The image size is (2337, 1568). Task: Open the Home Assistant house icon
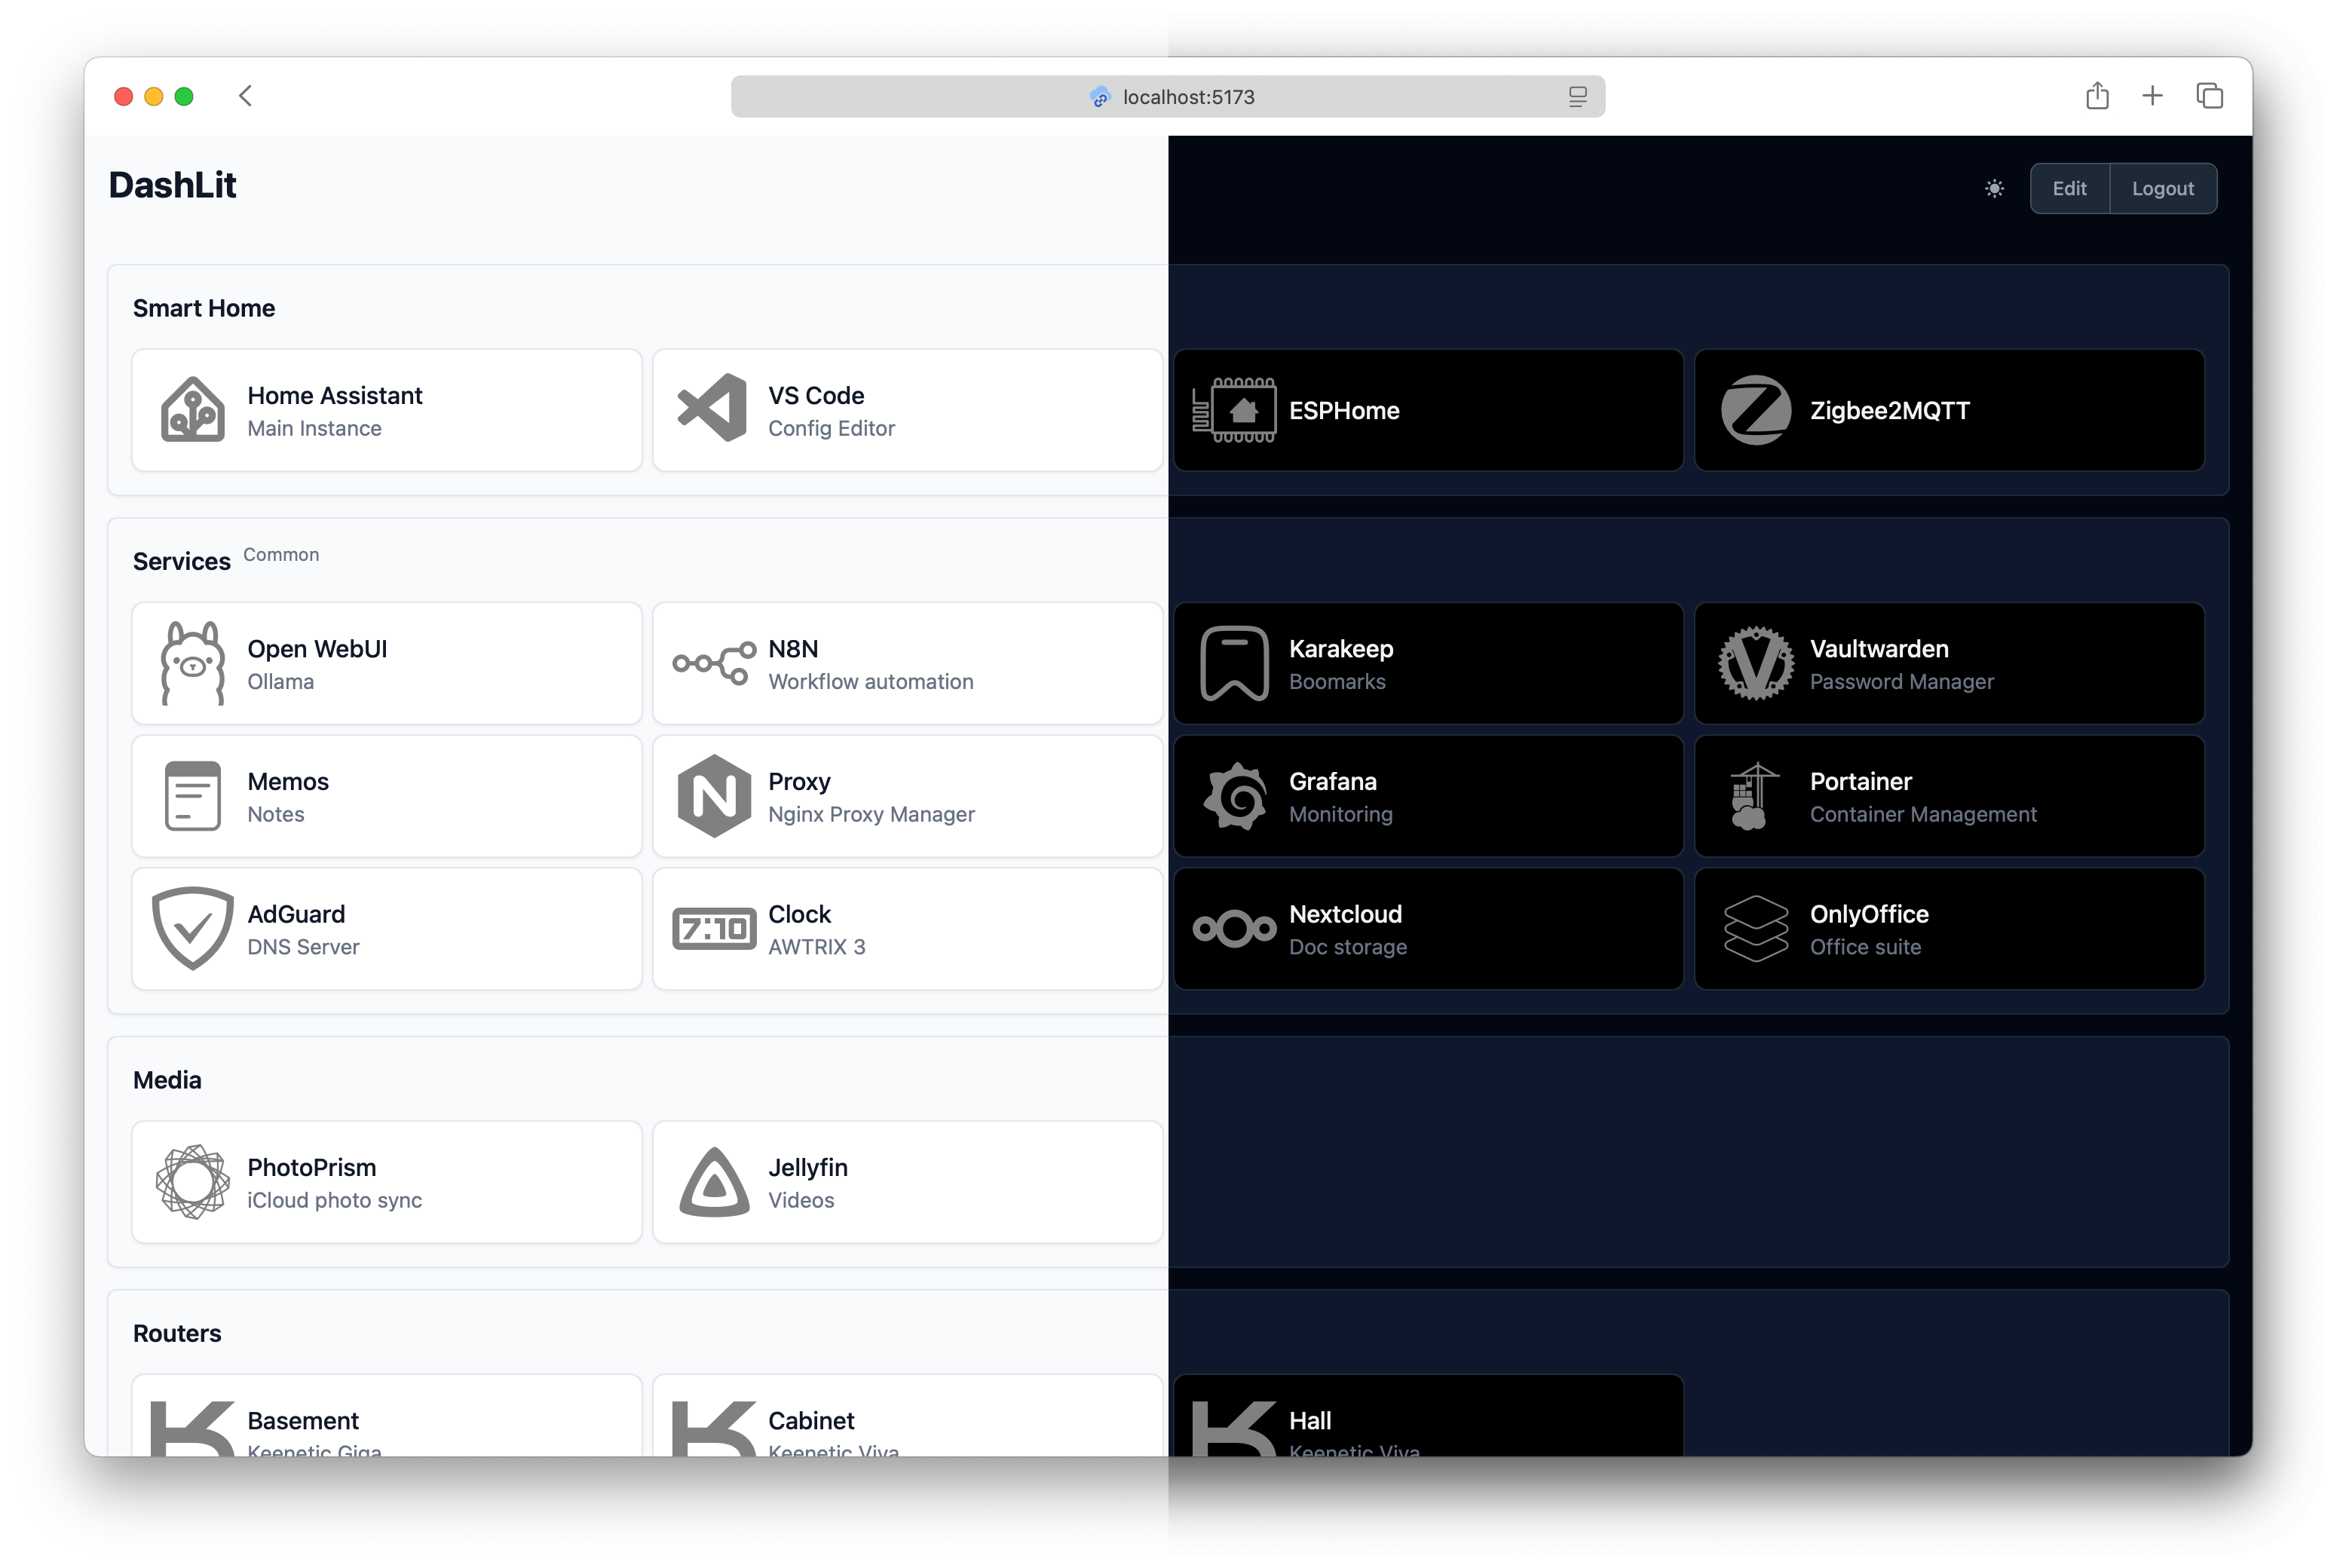point(192,410)
